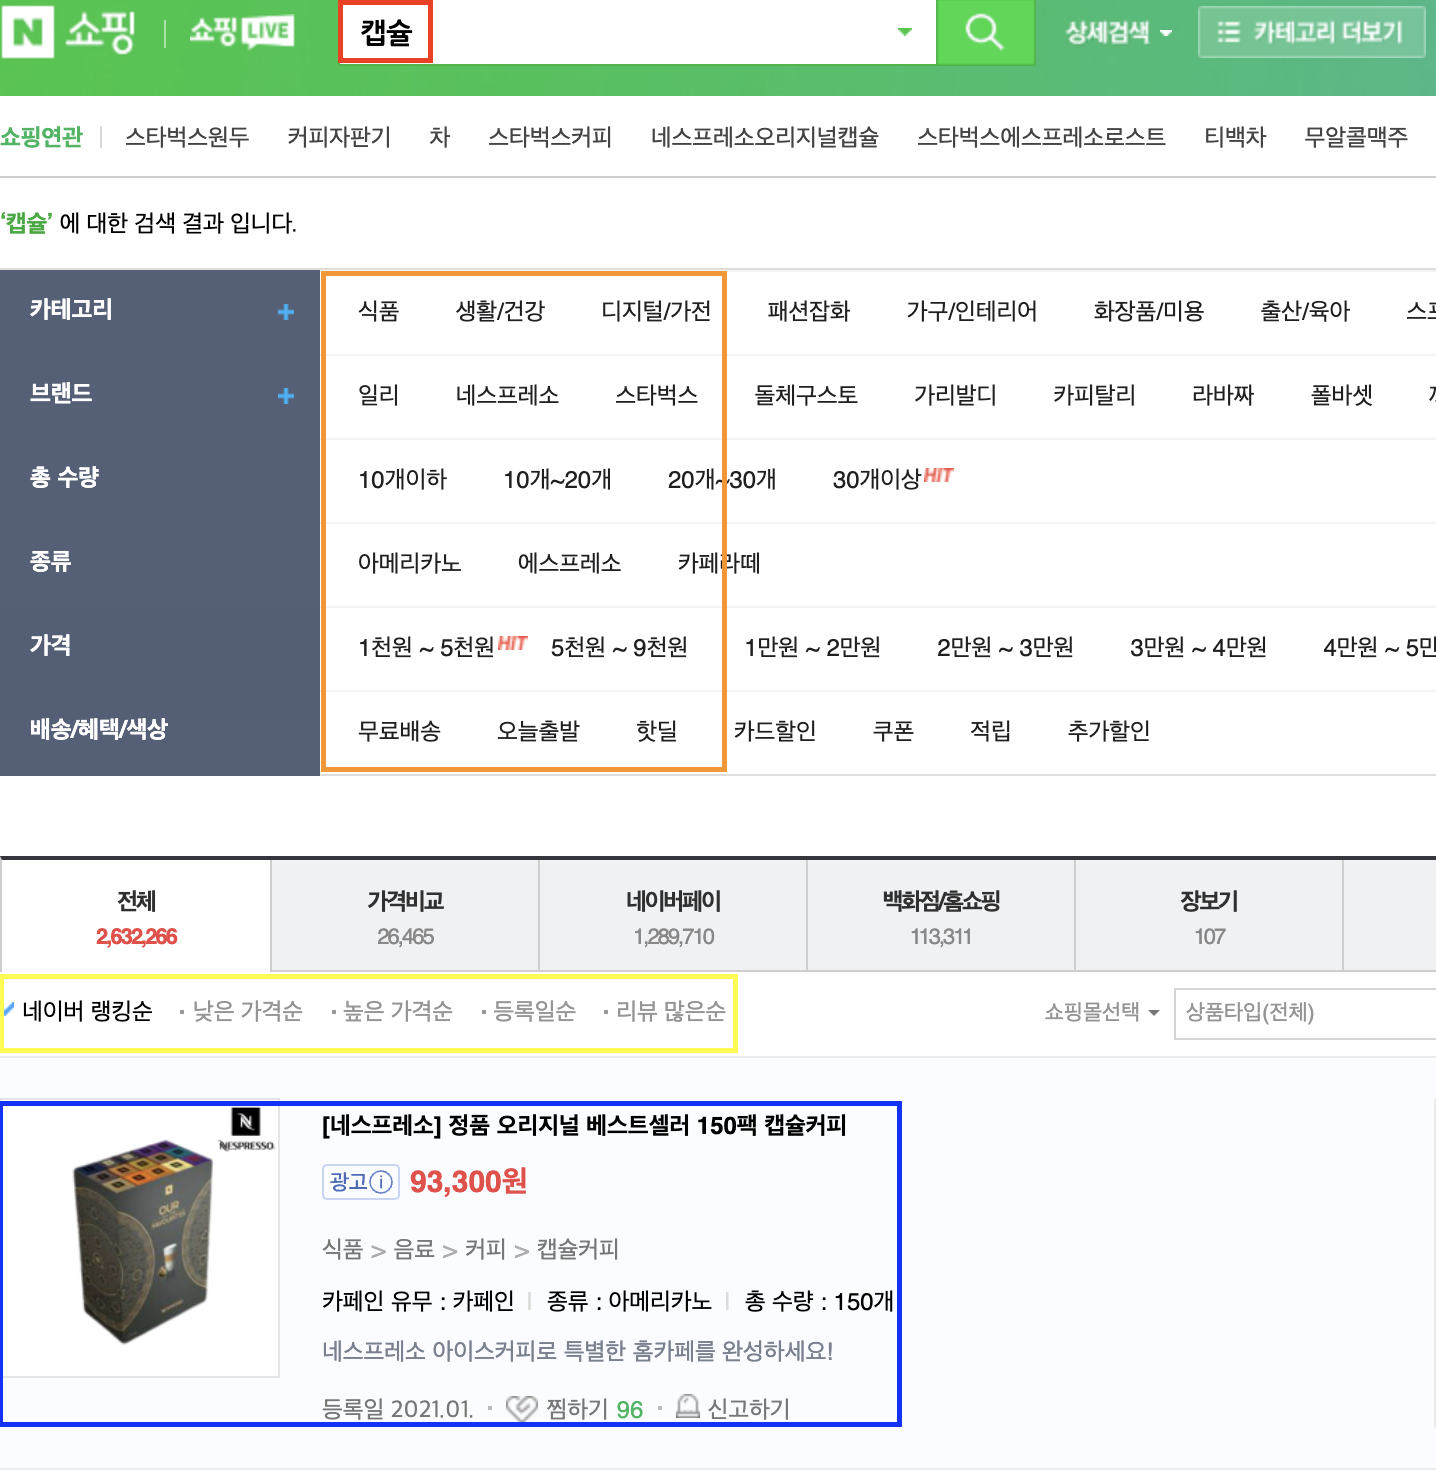The width and height of the screenshot is (1436, 1470).
Task: Click related search 차
Action: [x=440, y=137]
